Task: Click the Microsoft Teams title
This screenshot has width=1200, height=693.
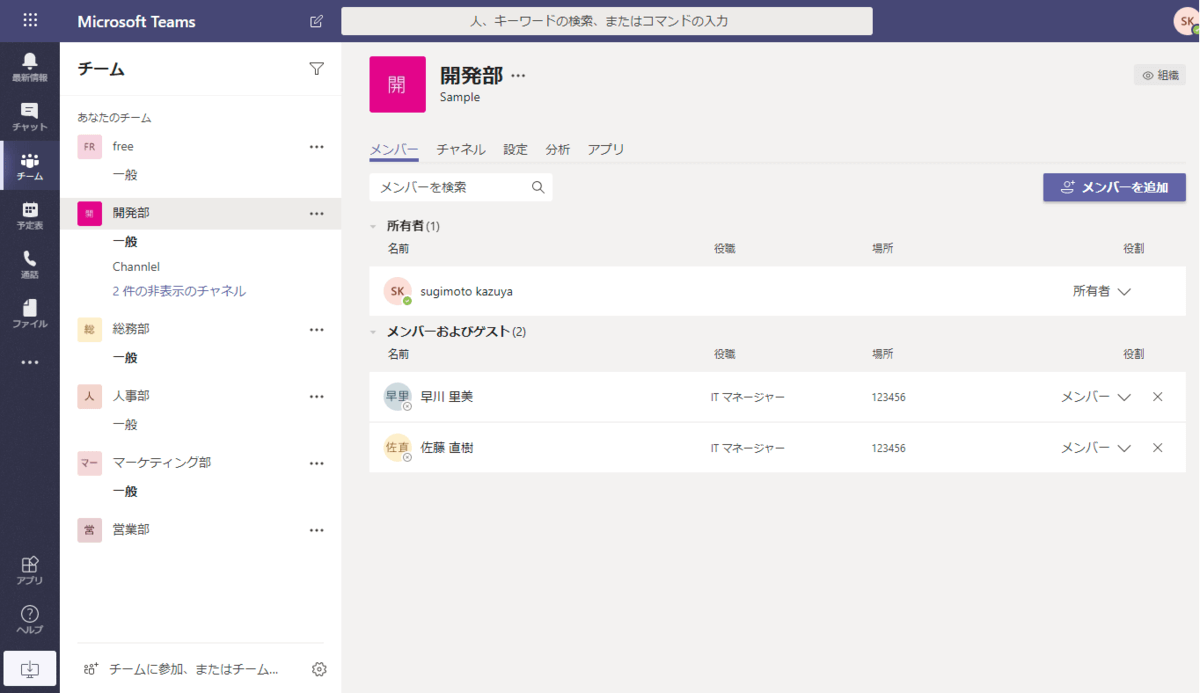Action: [136, 22]
